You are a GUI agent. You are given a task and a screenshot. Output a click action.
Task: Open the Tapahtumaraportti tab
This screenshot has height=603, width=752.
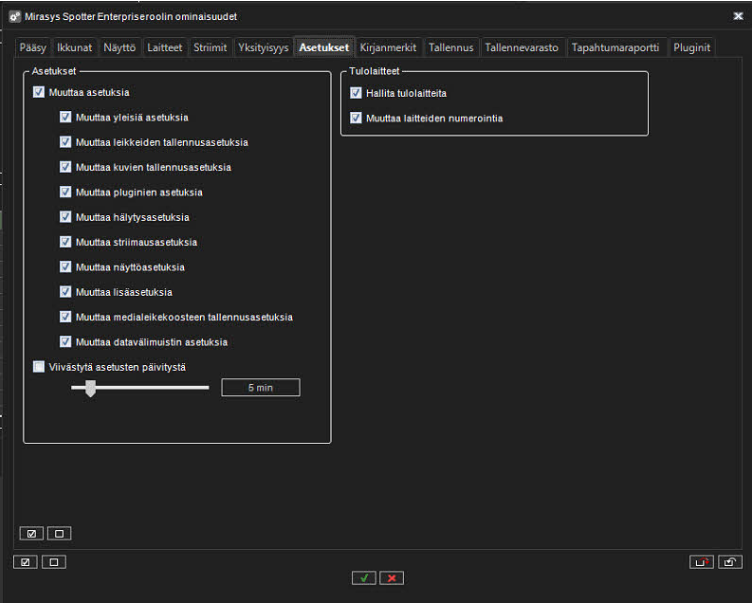(615, 47)
